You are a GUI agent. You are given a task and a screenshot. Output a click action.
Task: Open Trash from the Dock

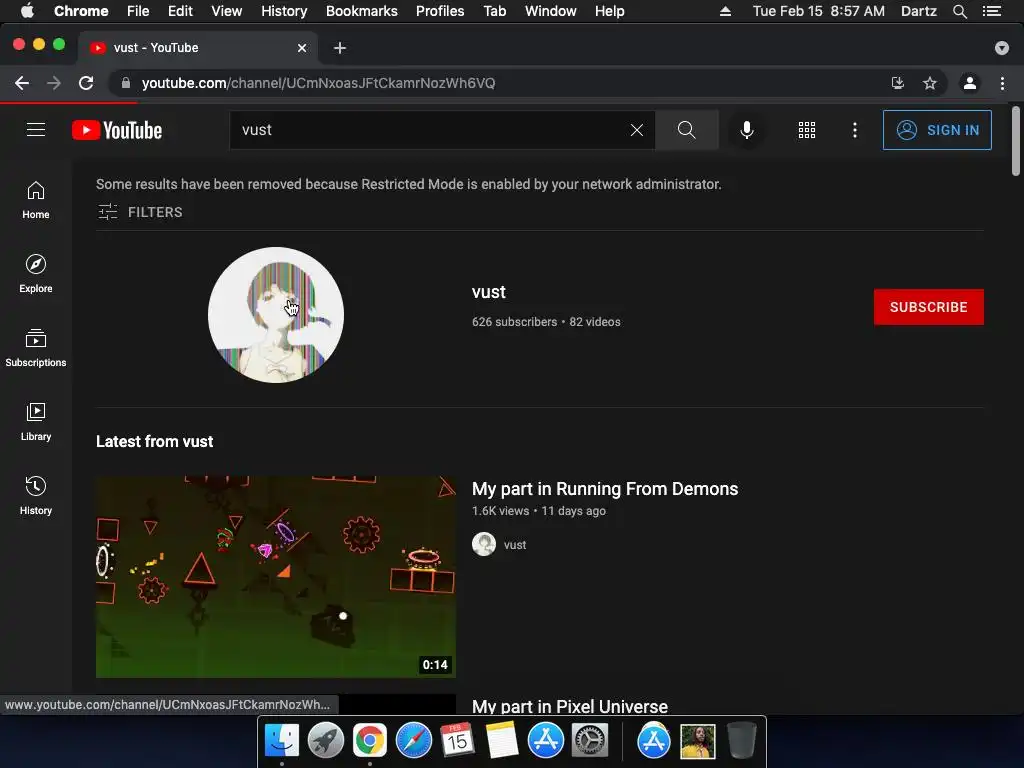(742, 741)
